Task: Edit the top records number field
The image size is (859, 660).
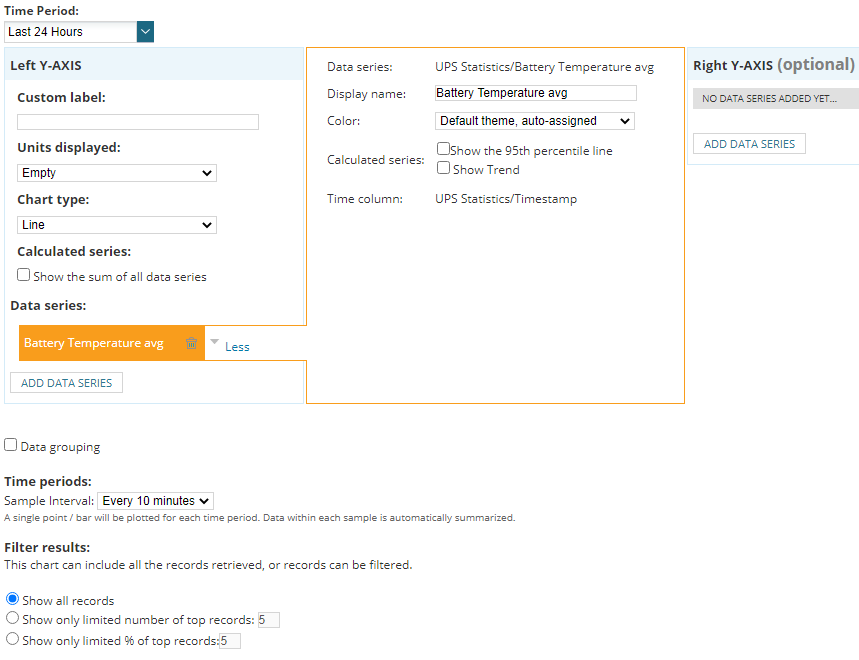Action: (x=268, y=620)
